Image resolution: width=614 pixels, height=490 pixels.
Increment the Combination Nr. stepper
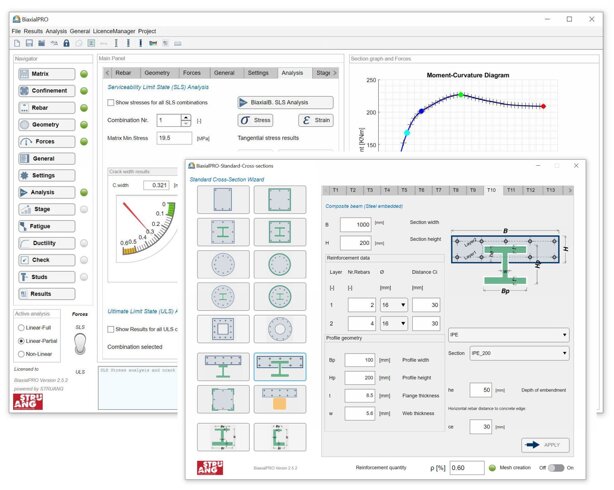click(x=186, y=117)
